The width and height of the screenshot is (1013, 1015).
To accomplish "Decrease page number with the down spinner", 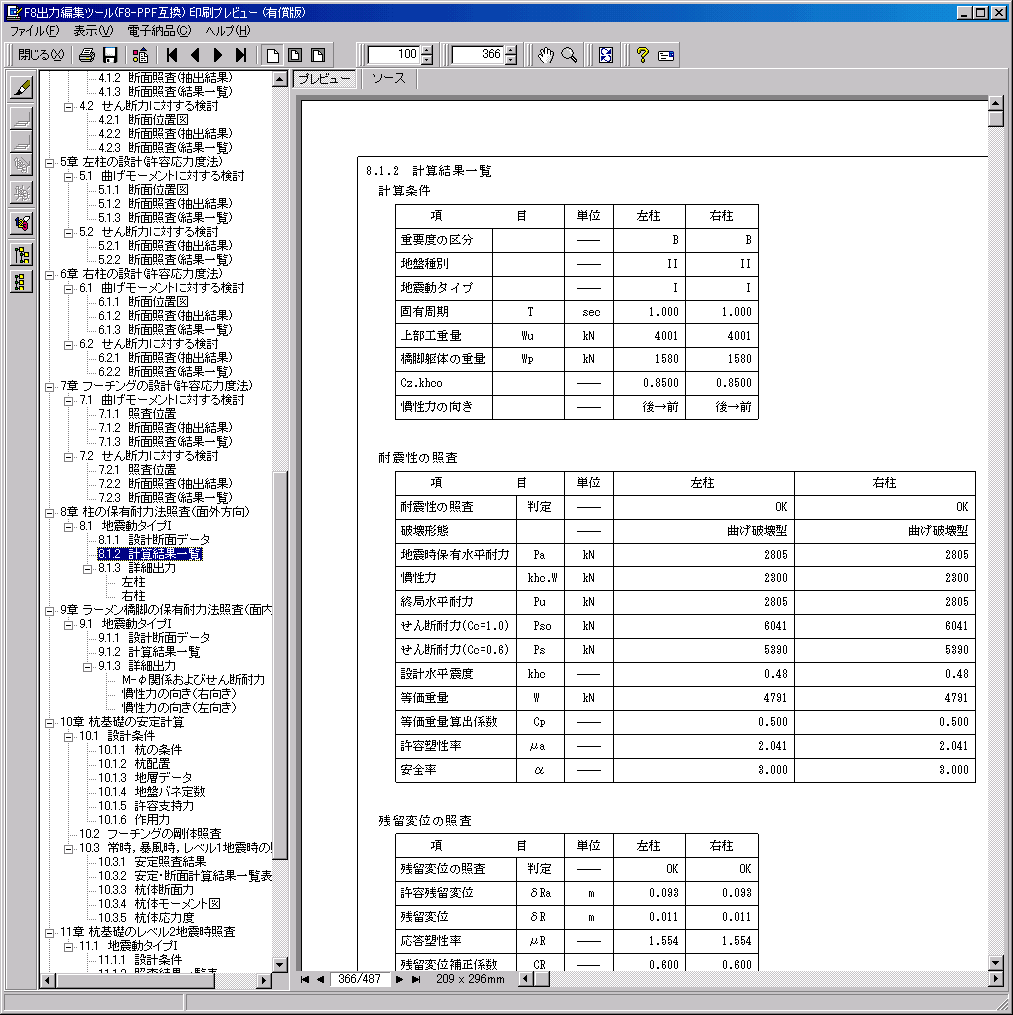I will [x=511, y=60].
